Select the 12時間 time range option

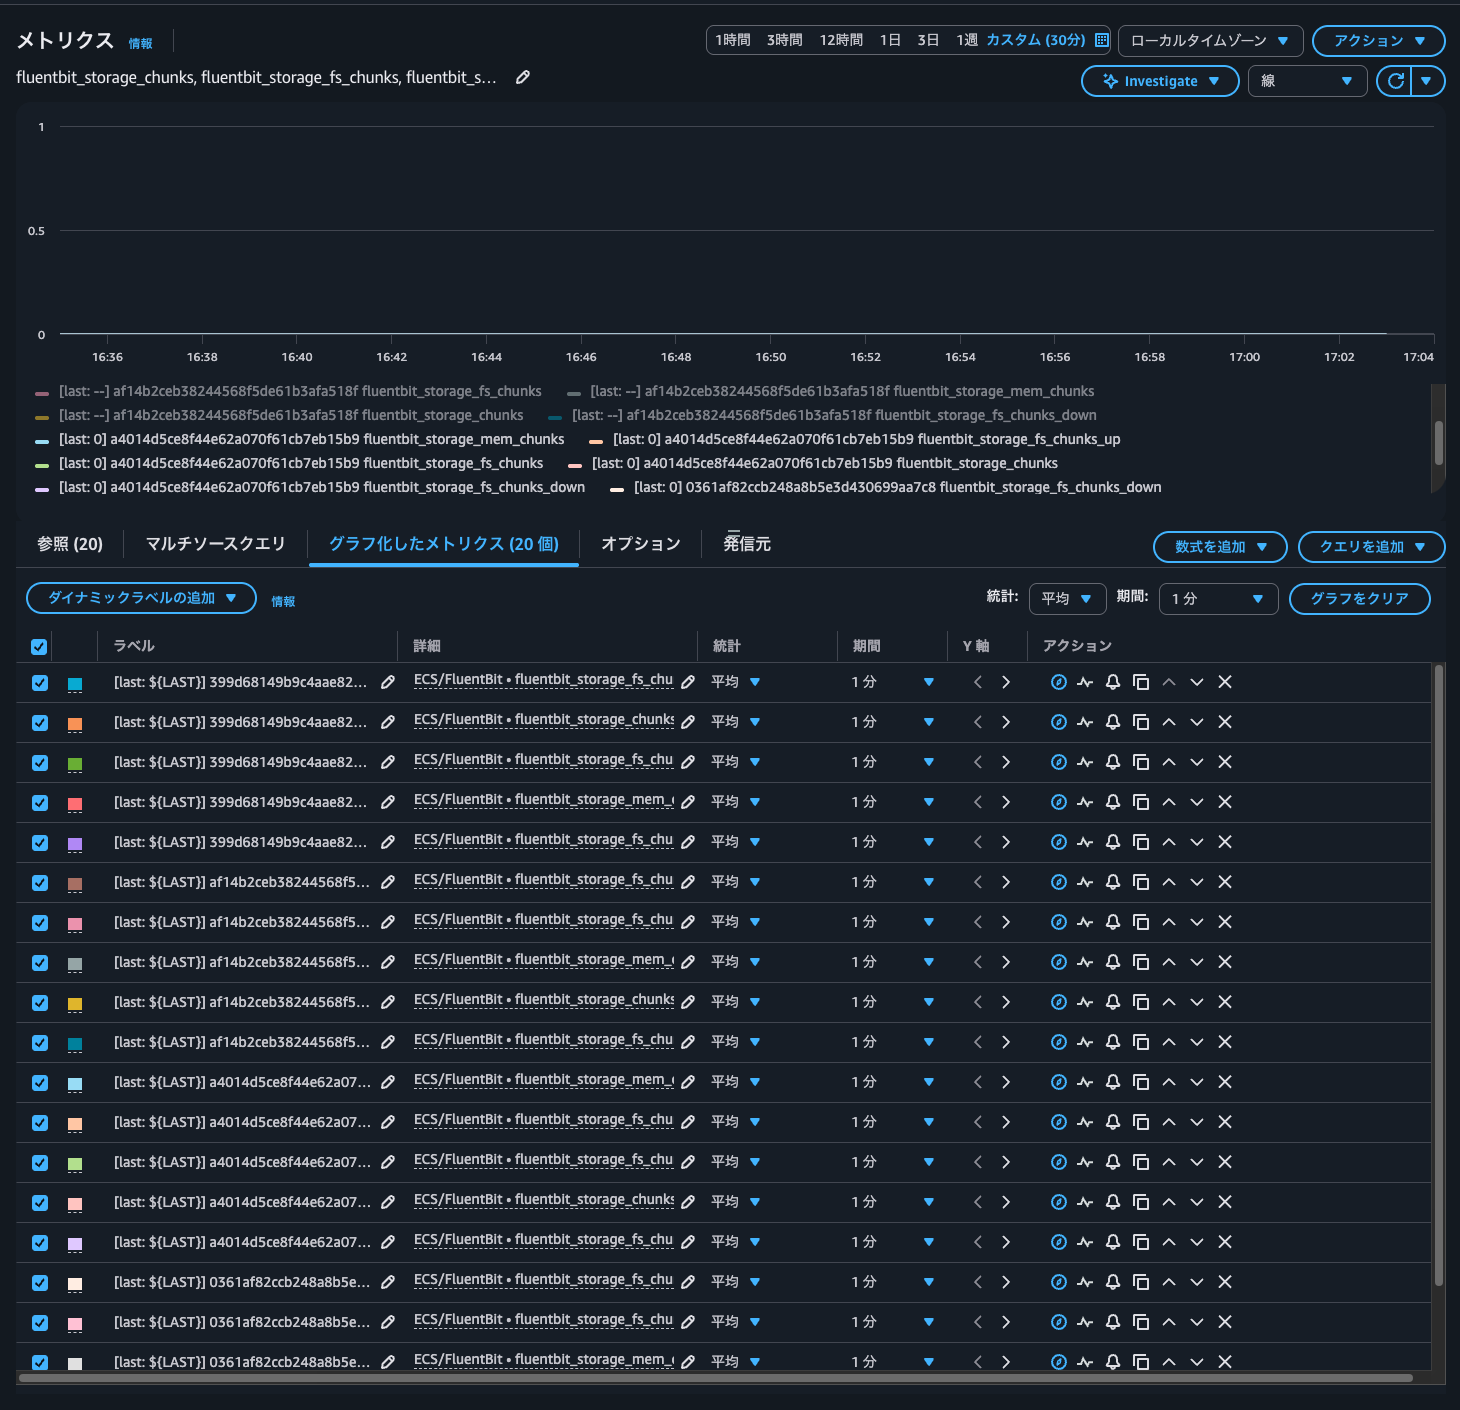[840, 40]
